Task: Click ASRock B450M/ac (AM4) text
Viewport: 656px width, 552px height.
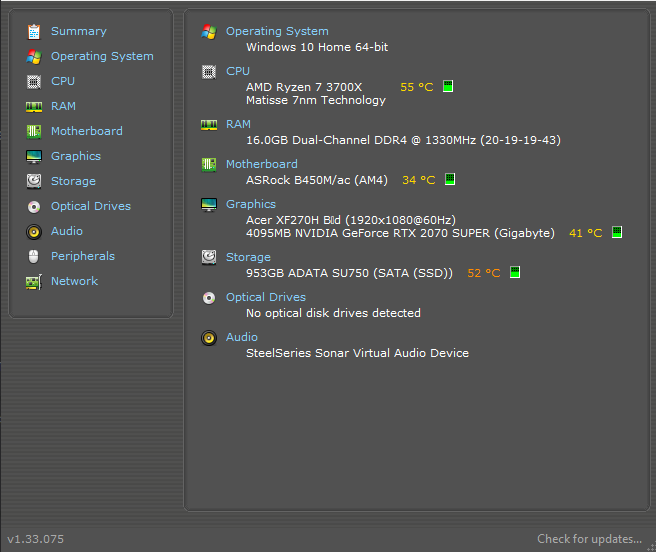Action: tap(317, 180)
